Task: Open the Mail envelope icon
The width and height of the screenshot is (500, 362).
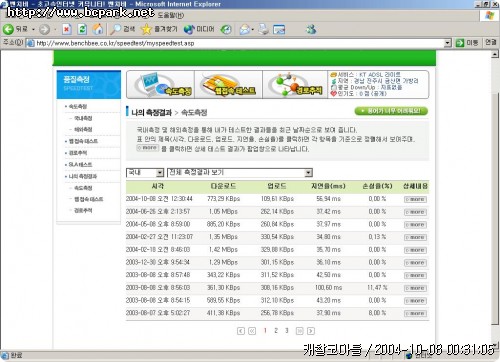Action: 244,30
